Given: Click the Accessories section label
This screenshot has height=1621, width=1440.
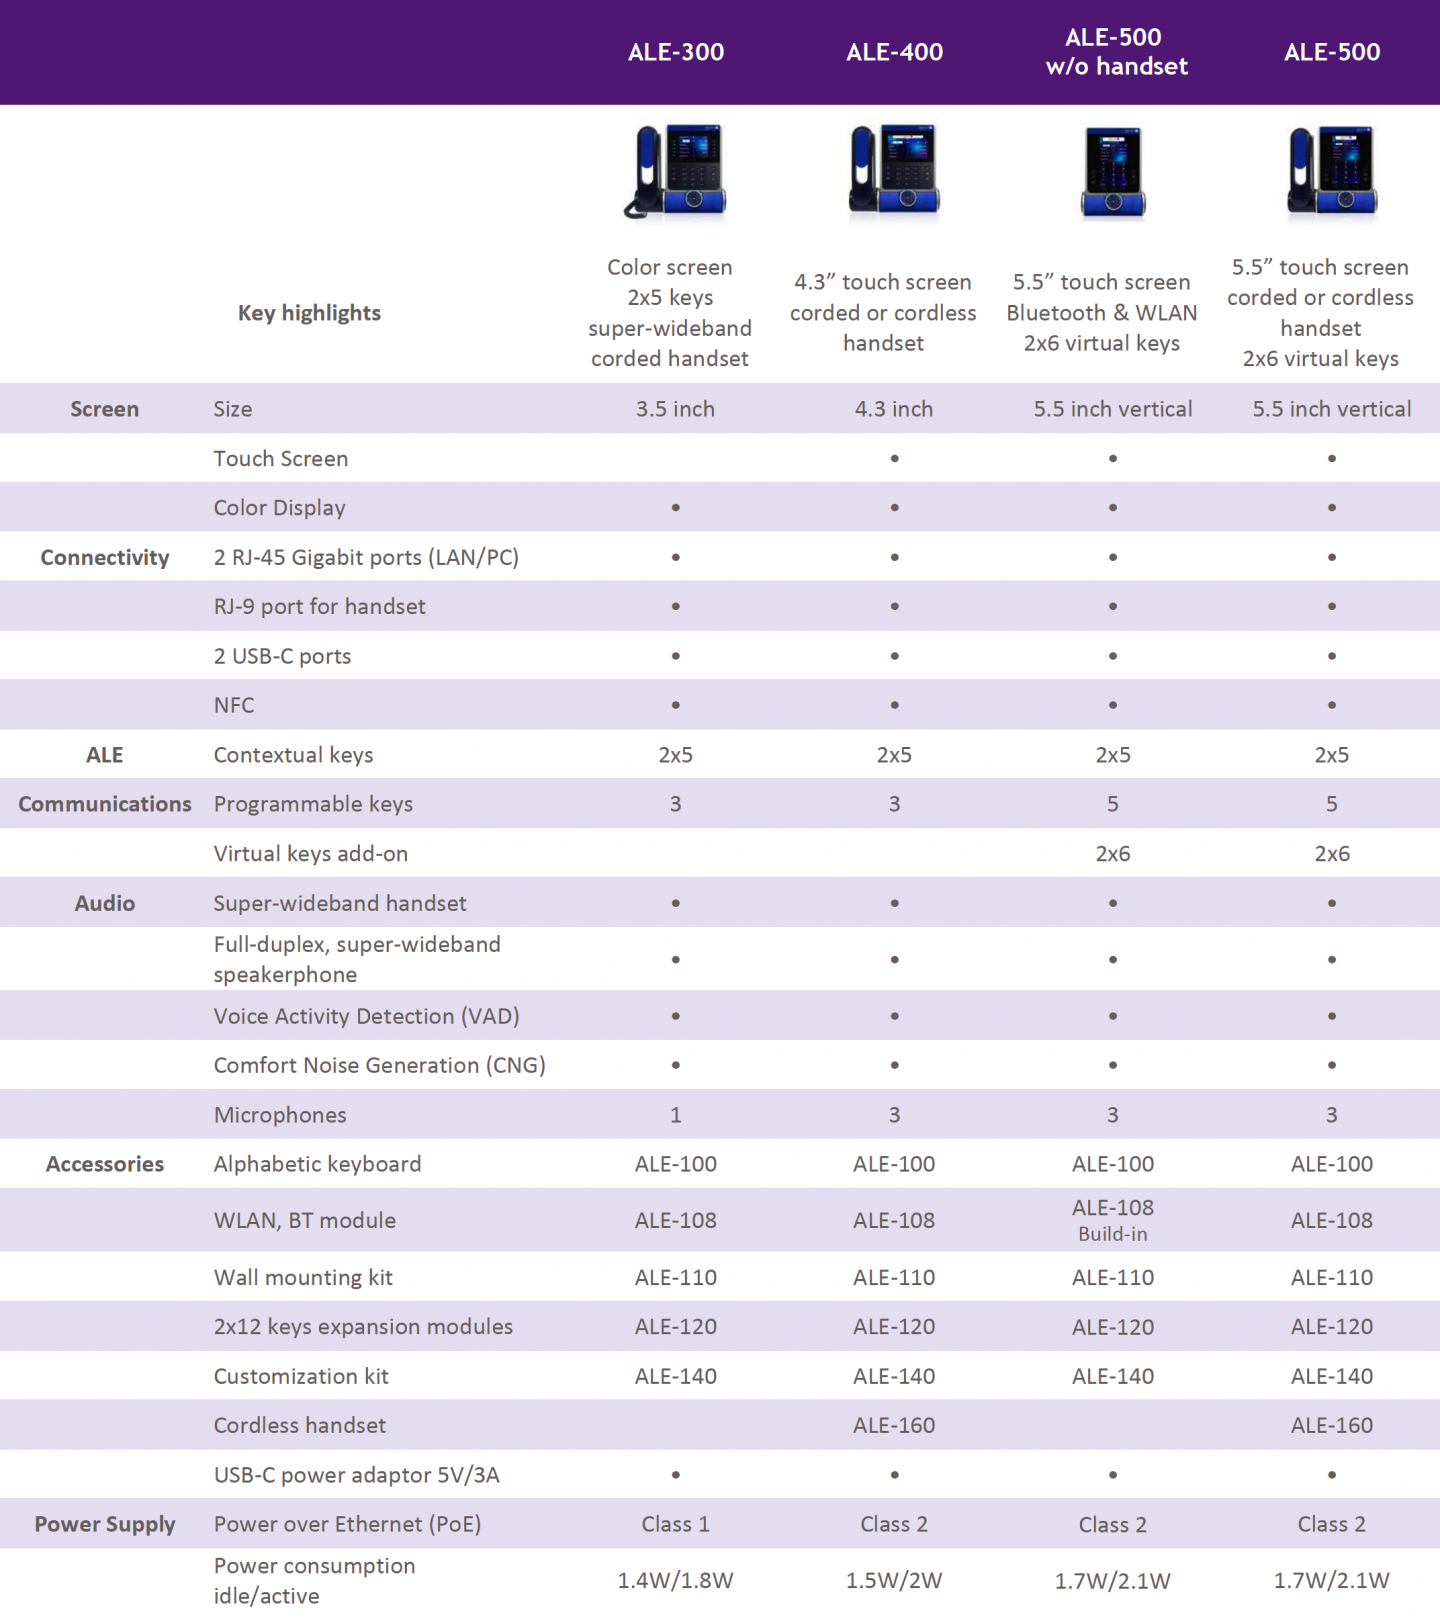Looking at the screenshot, I should pos(105,1164).
